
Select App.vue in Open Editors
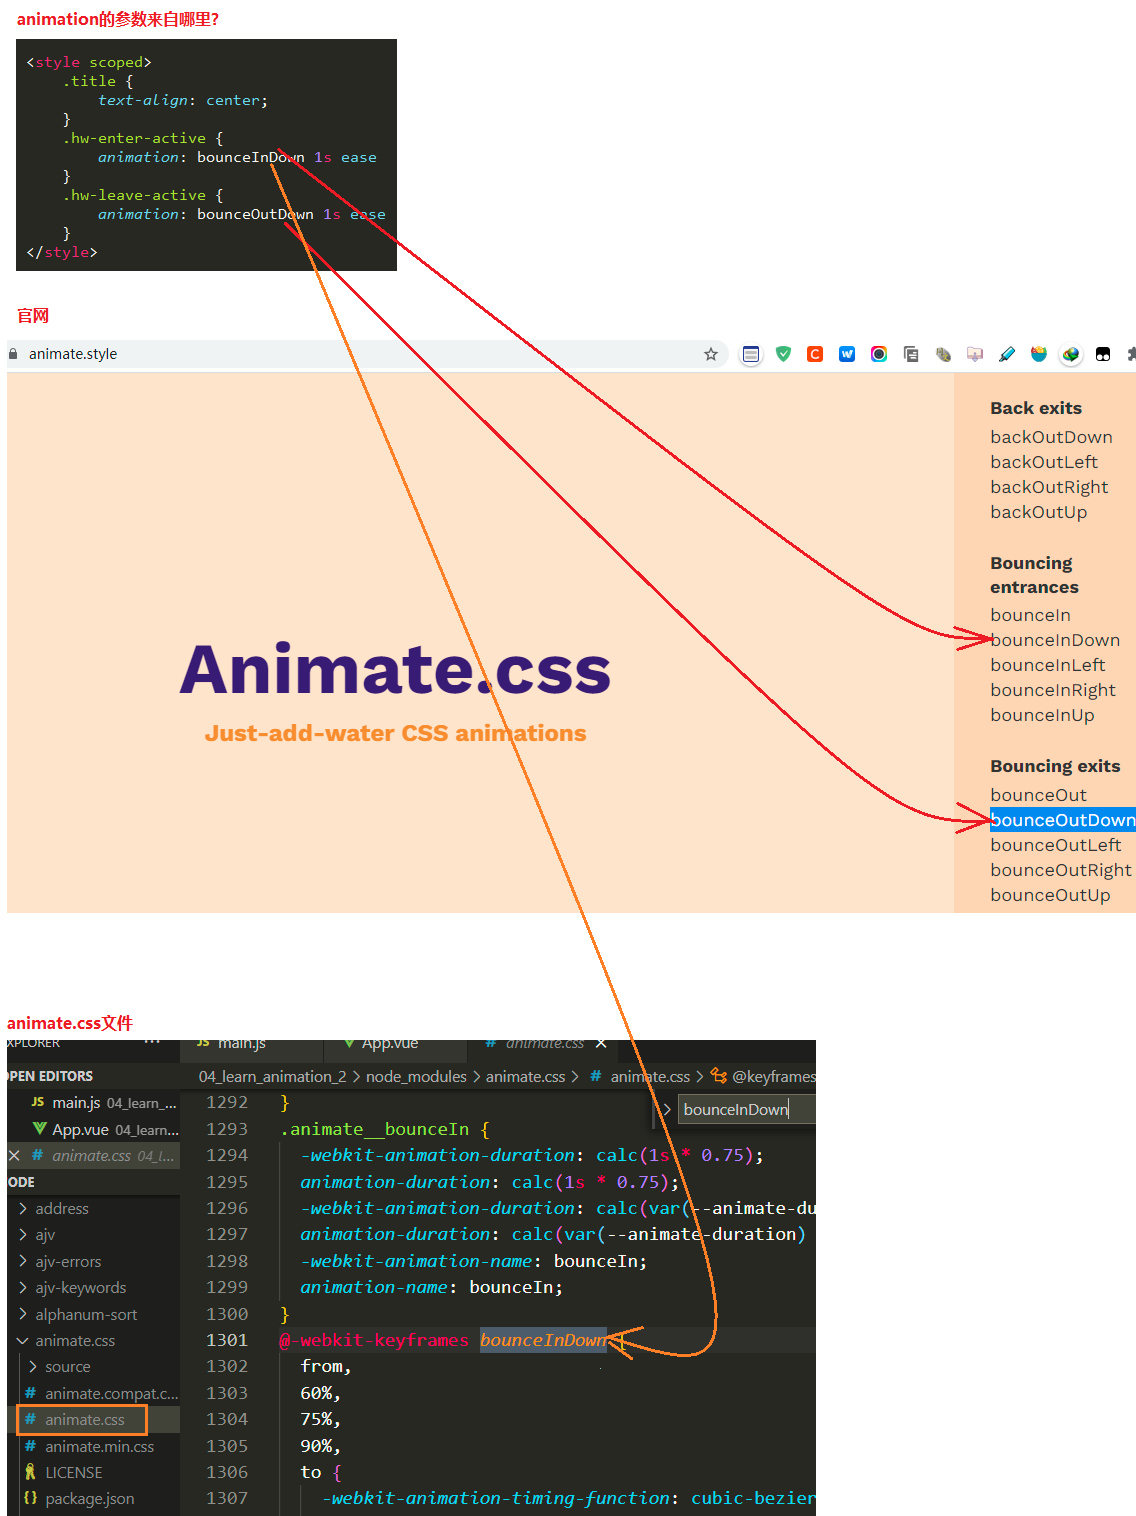pos(94,1129)
